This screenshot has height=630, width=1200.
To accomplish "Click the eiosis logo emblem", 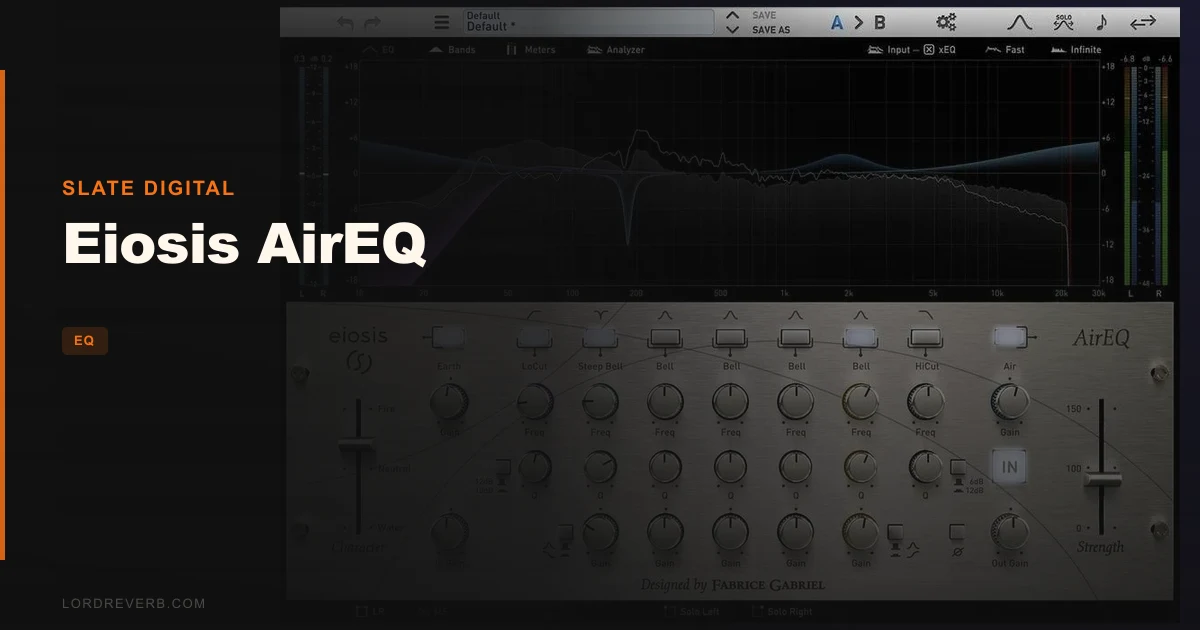I will pos(358,362).
